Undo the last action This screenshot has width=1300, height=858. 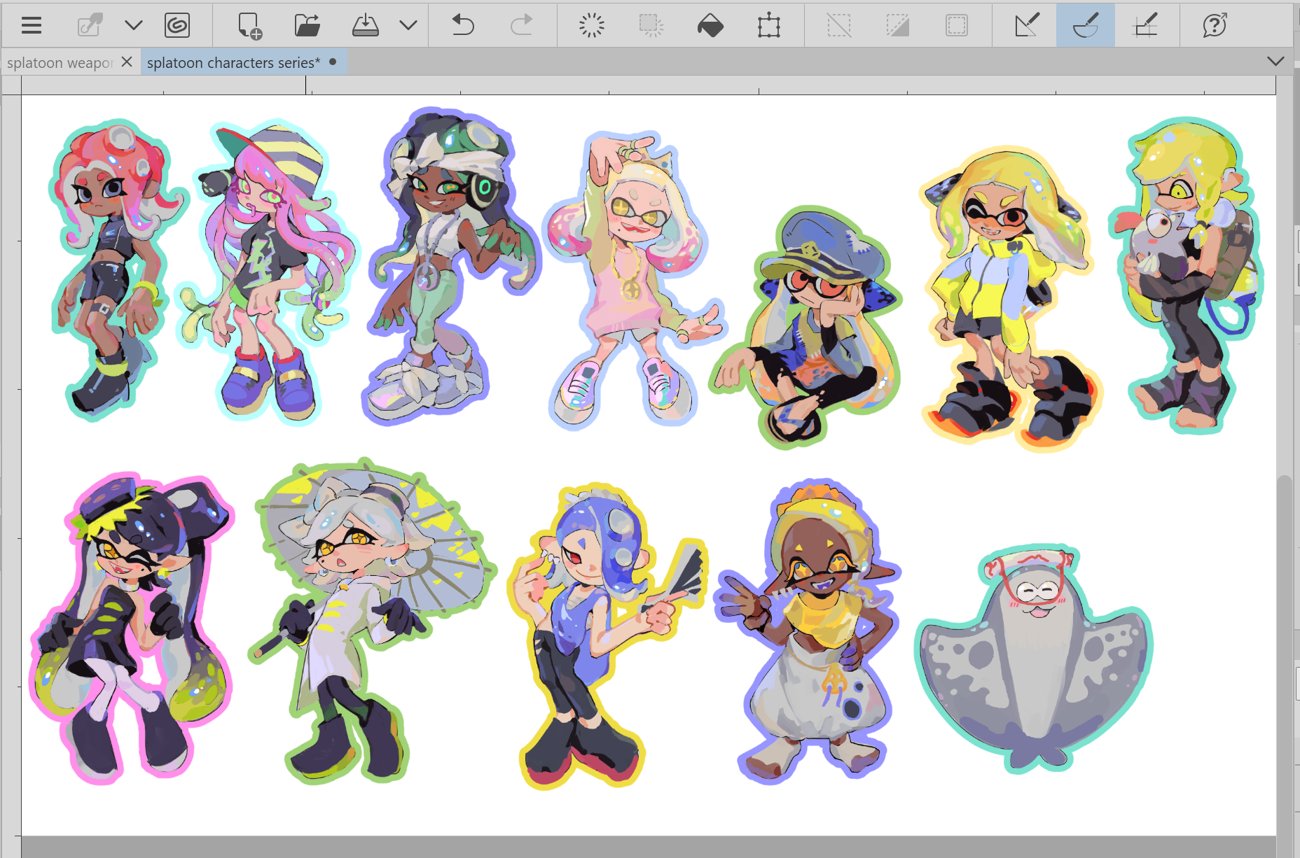coord(463,25)
